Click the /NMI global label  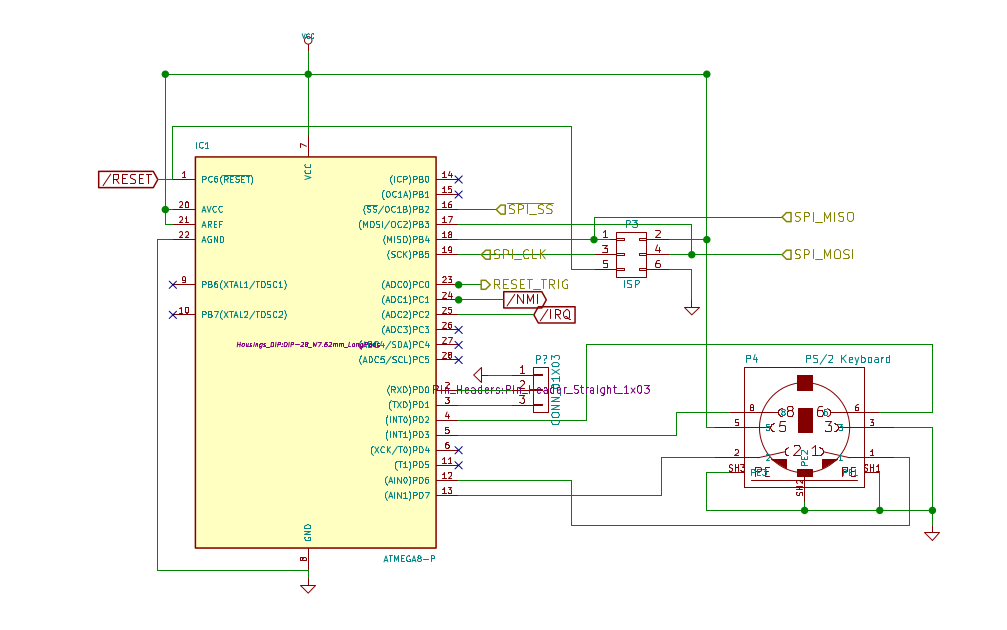tap(525, 299)
